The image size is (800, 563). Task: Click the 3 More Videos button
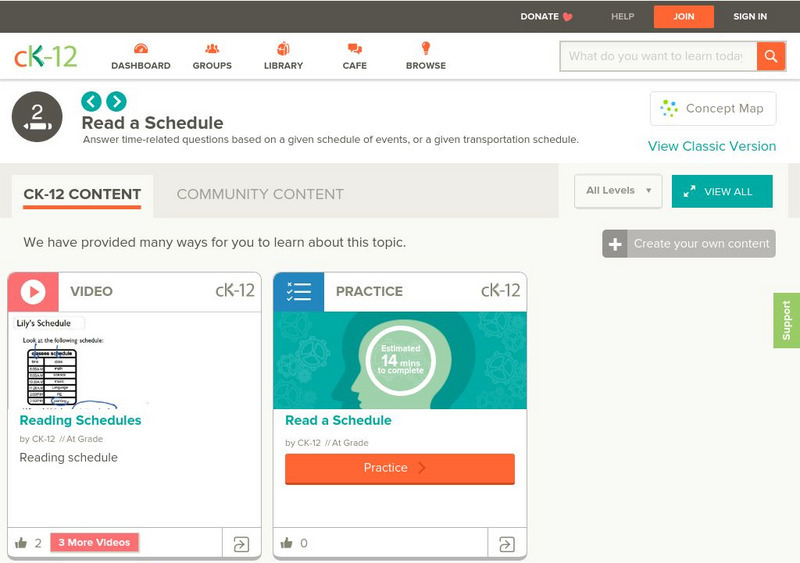click(94, 543)
